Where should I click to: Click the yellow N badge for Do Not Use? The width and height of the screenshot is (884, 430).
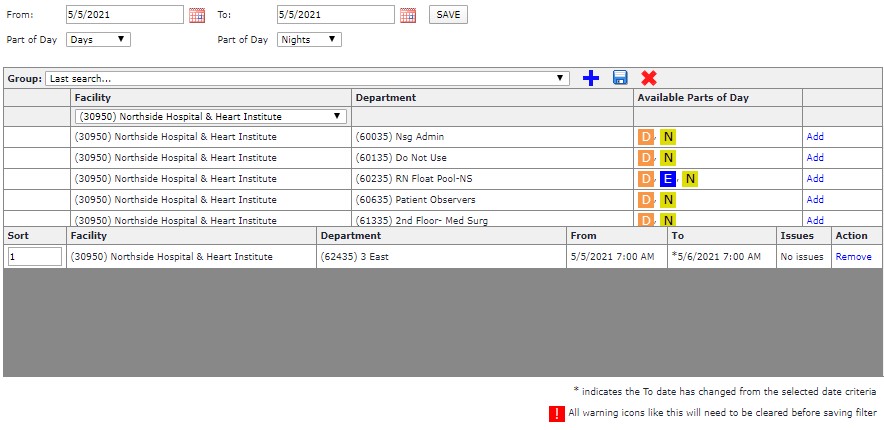[x=668, y=158]
